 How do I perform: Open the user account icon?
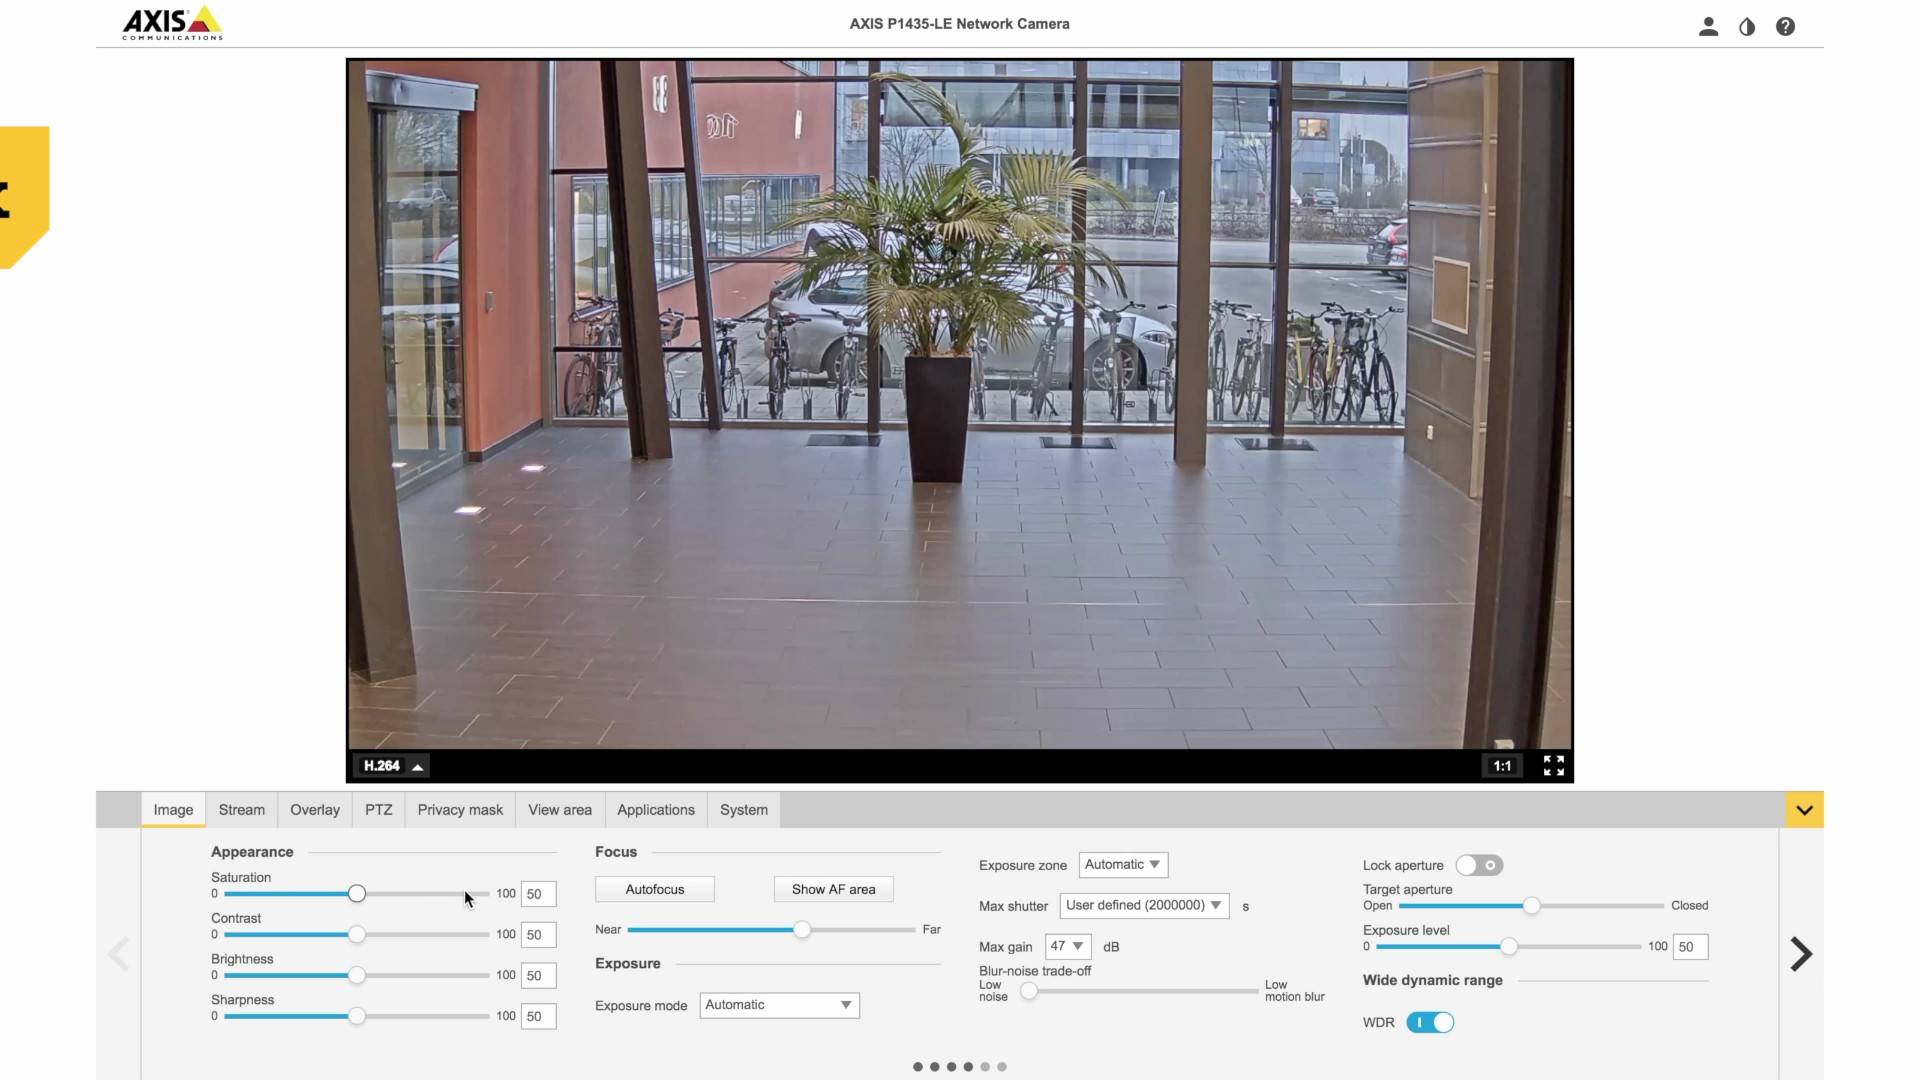click(1708, 27)
